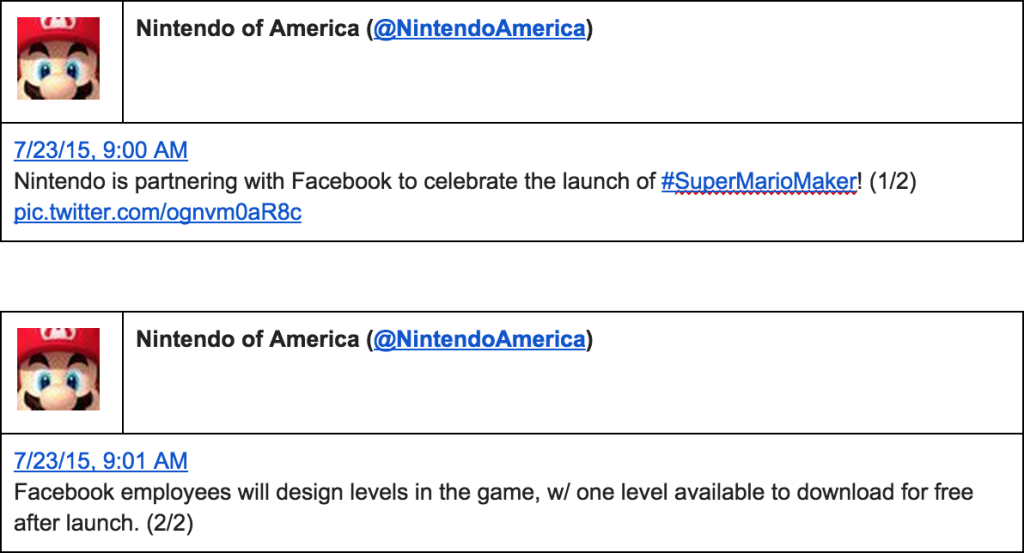Click the Nintendo of America name in the first tweet
The width and height of the screenshot is (1024, 553).
(248, 29)
